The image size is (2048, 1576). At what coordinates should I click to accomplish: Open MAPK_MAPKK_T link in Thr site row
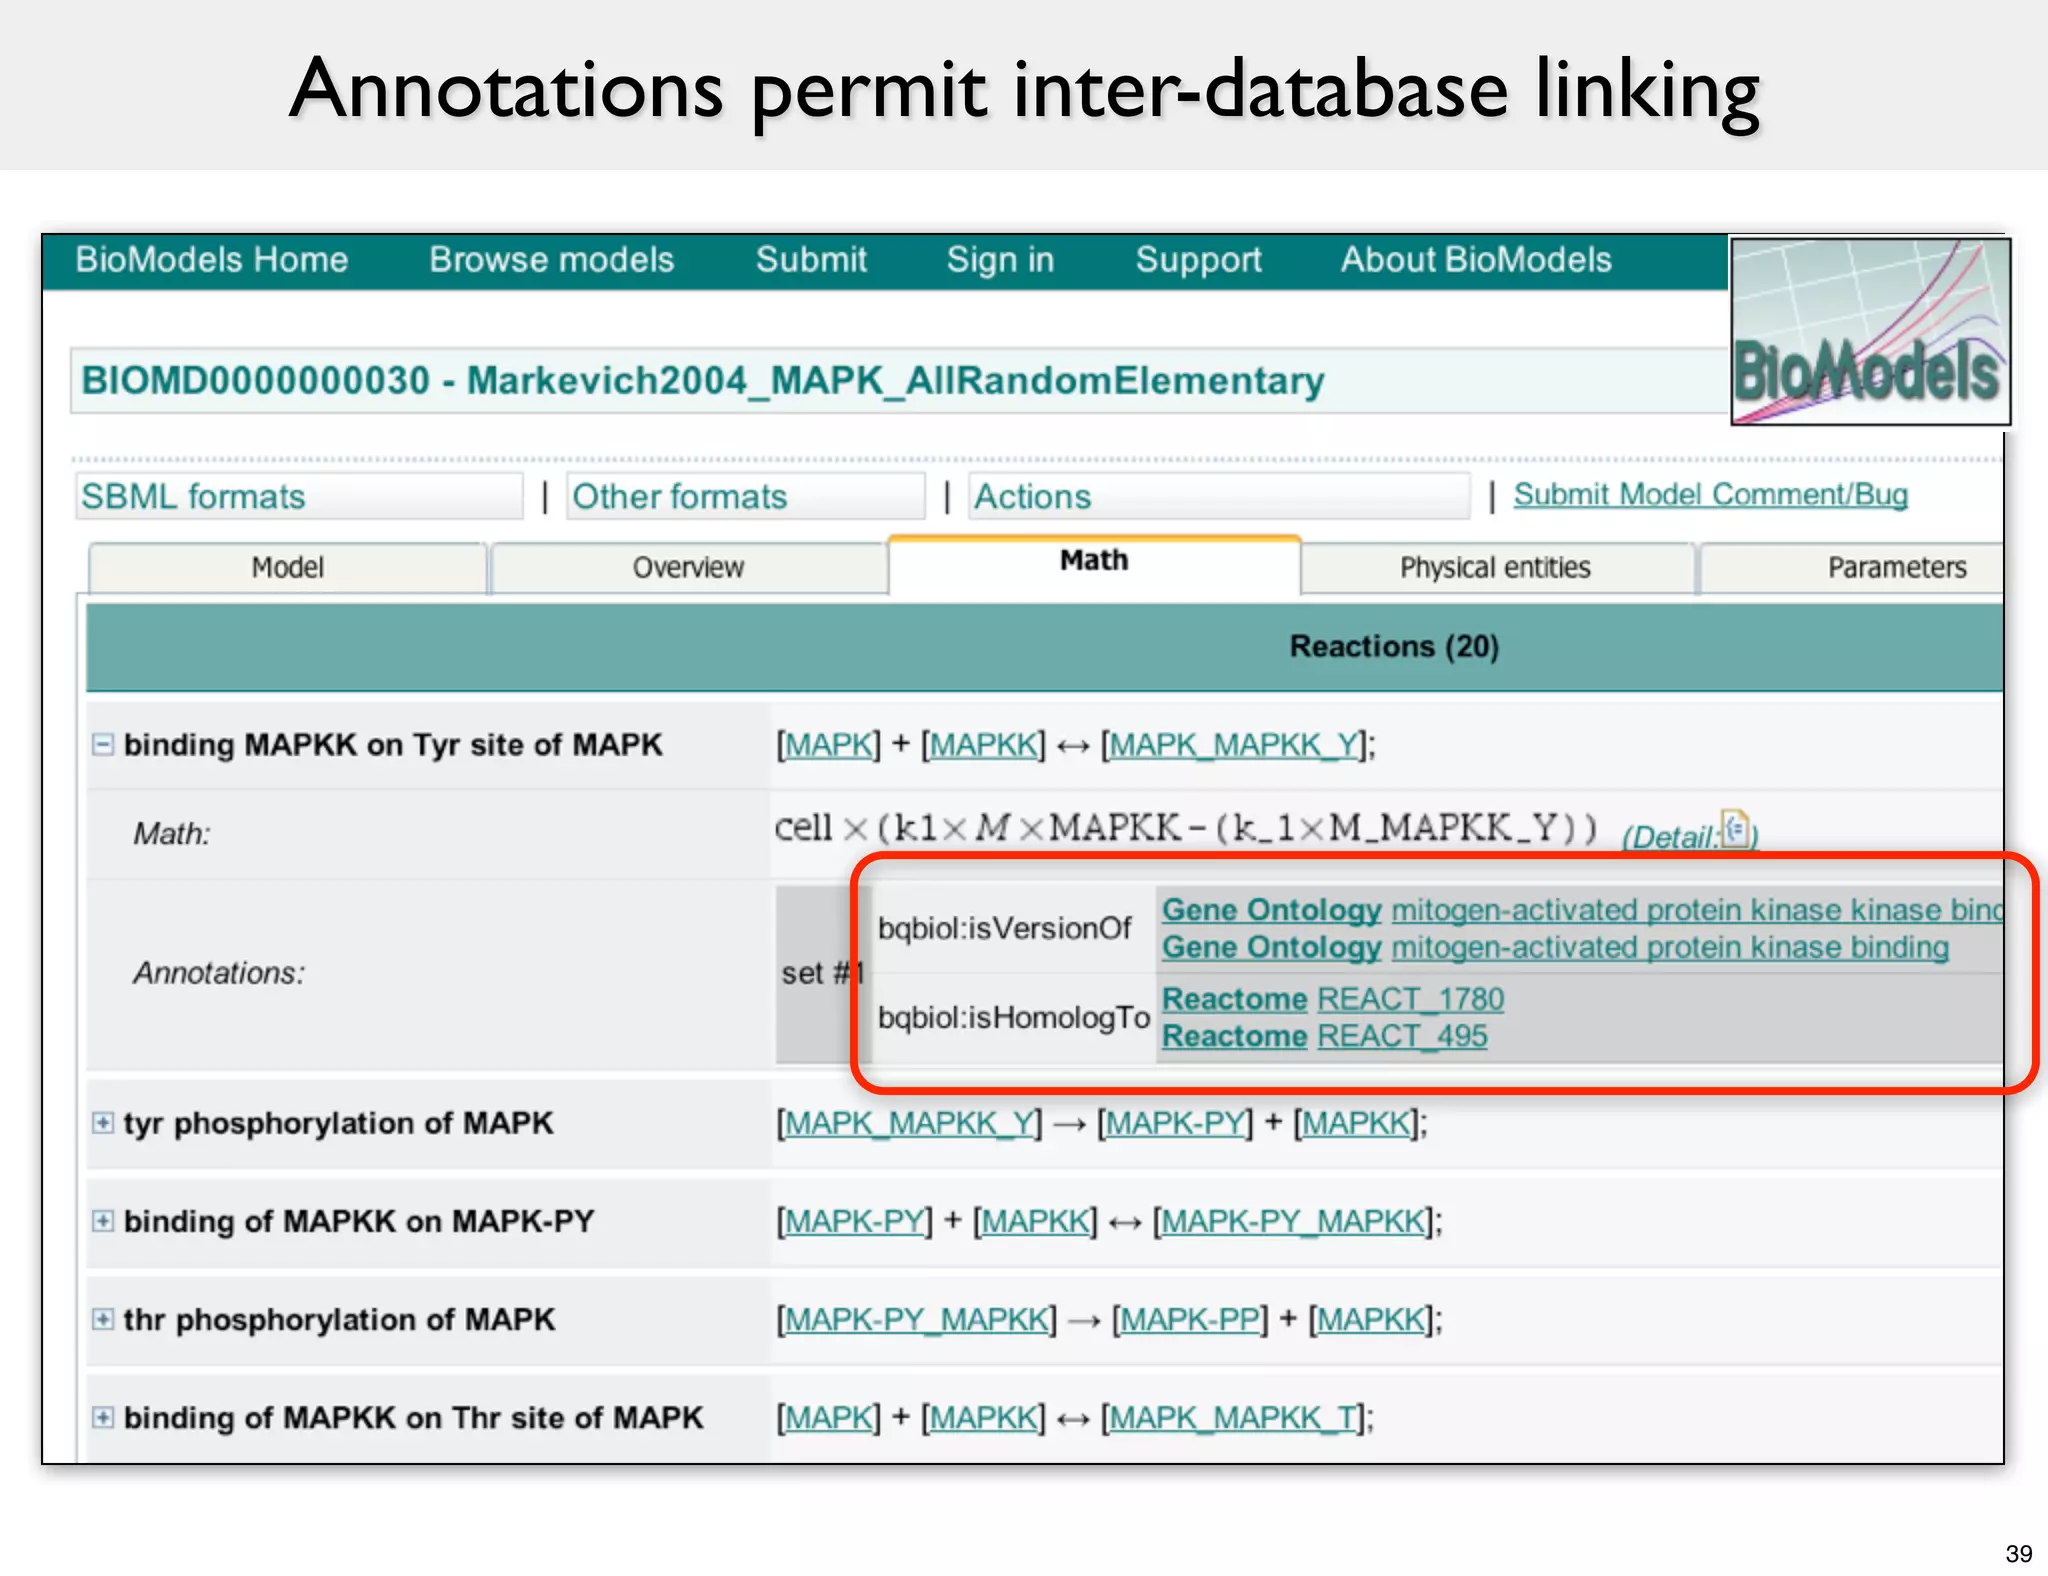[x=1233, y=1417]
